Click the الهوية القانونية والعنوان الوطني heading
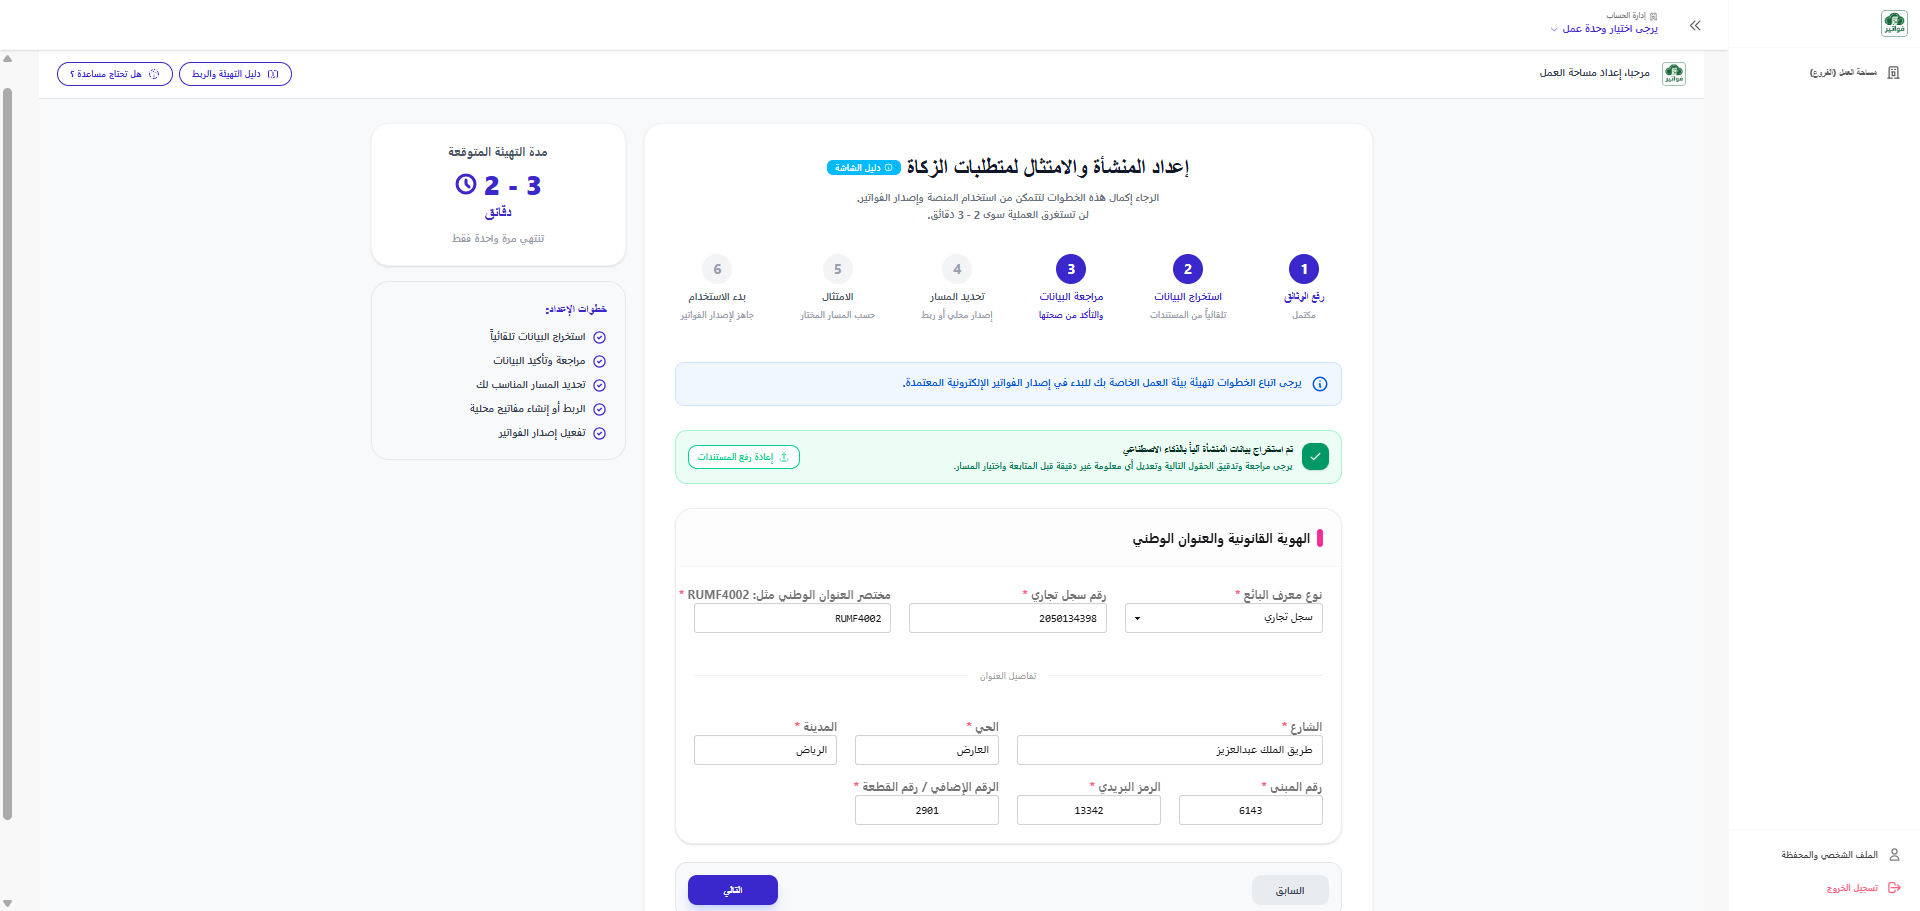 coord(1221,539)
